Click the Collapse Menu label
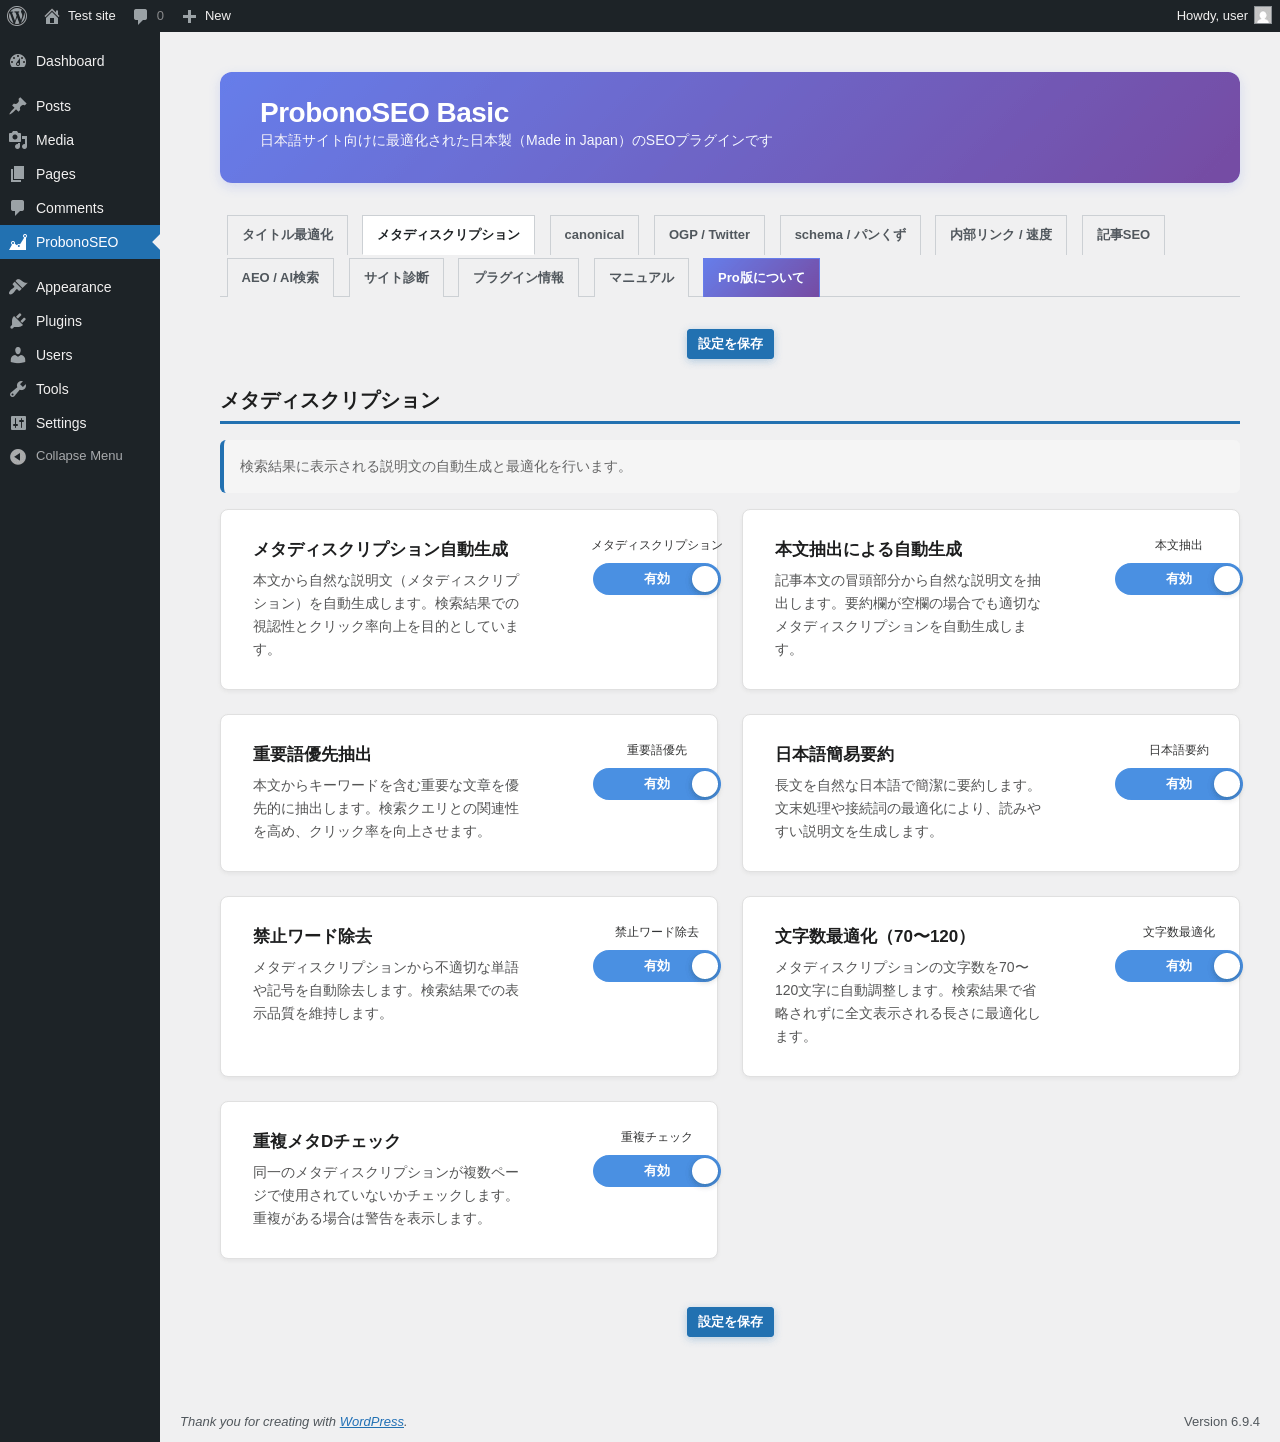1280x1442 pixels. pyautogui.click(x=79, y=456)
